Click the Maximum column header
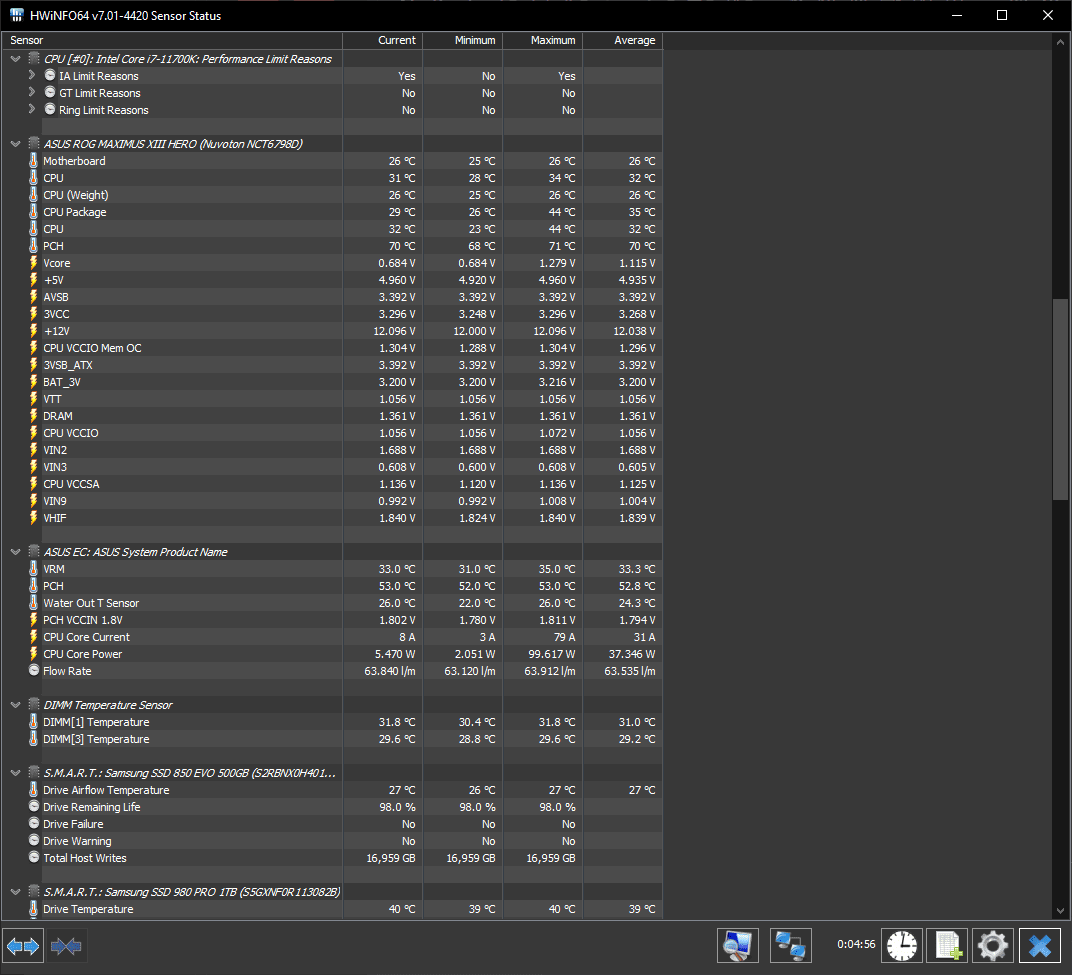 coord(543,40)
